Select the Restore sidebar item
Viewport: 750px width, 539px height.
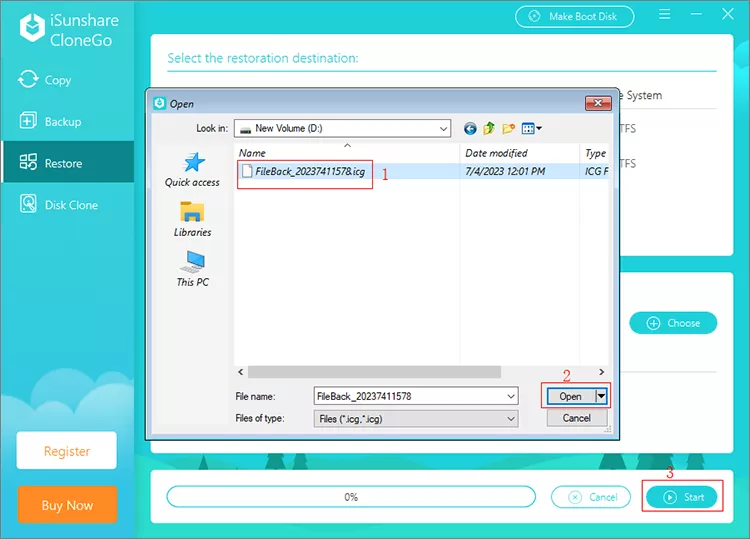pyautogui.click(x=68, y=163)
